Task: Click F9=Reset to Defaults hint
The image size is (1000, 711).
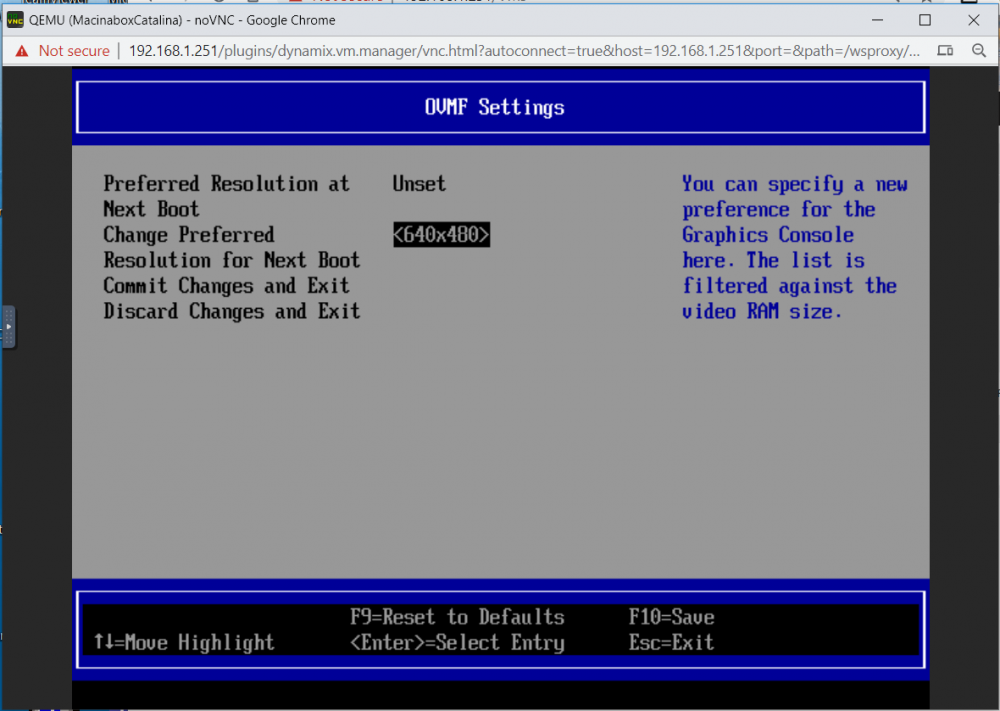Action: point(457,617)
